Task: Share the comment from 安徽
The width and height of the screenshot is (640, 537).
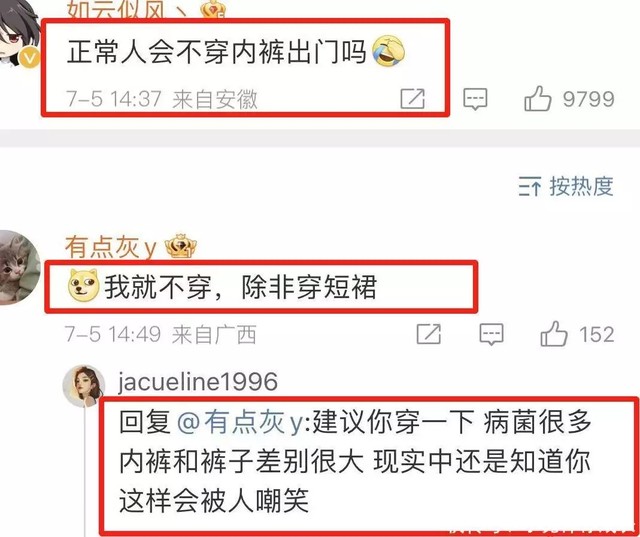Action: click(x=412, y=99)
